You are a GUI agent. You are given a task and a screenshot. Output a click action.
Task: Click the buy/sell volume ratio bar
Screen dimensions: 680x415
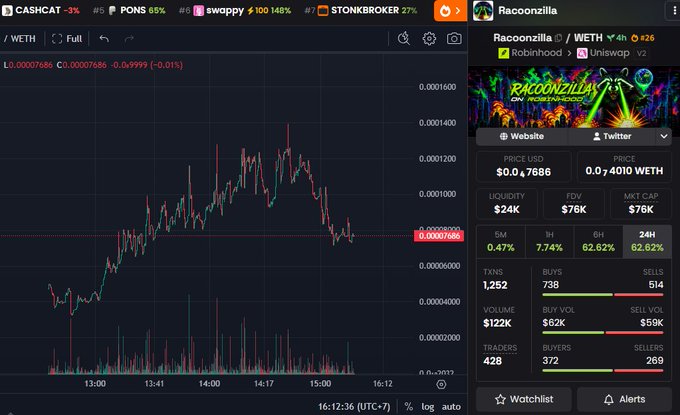603,333
